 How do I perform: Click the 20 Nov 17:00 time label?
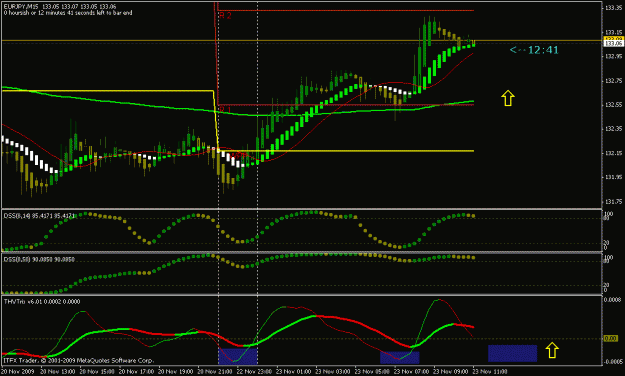(x=136, y=372)
